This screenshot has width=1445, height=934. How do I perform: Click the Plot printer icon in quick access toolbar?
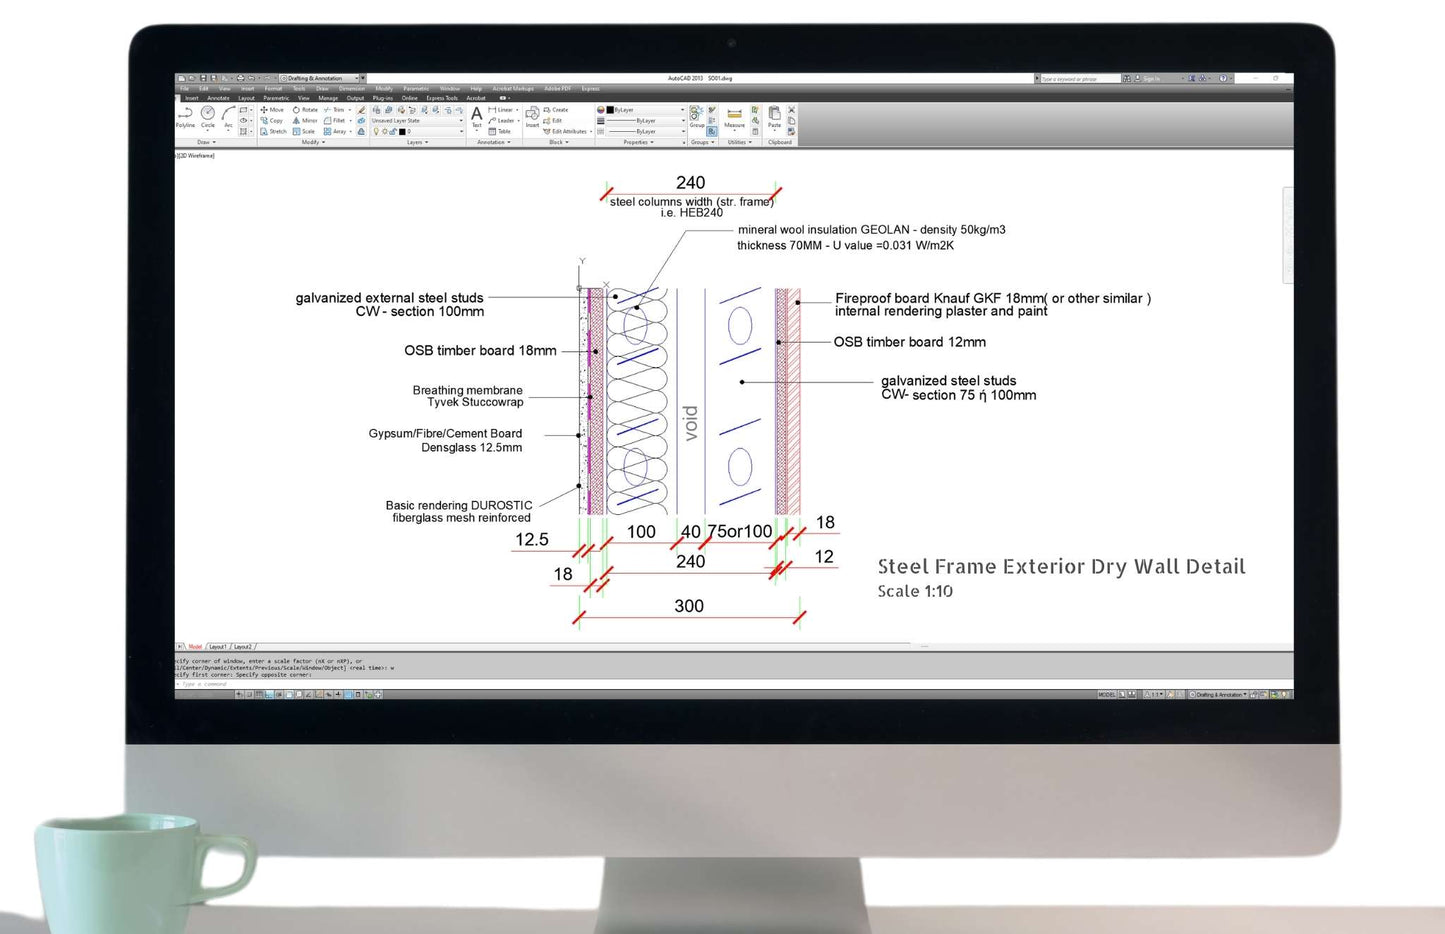[x=240, y=78]
